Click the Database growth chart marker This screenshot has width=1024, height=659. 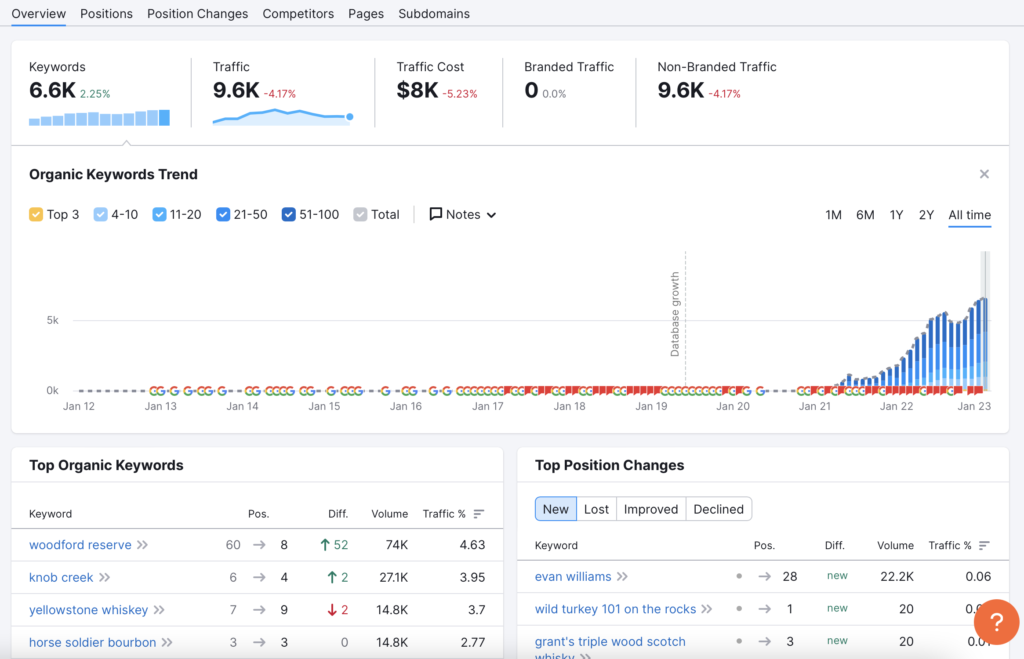[x=675, y=314]
